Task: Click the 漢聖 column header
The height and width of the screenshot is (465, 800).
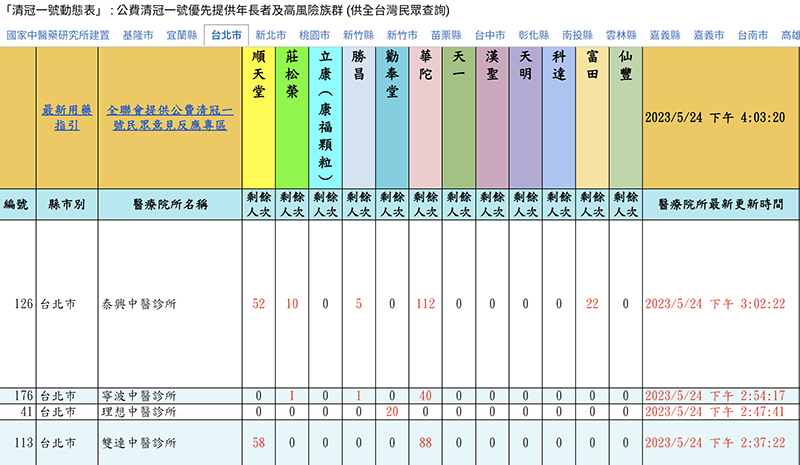Action: pos(492,117)
